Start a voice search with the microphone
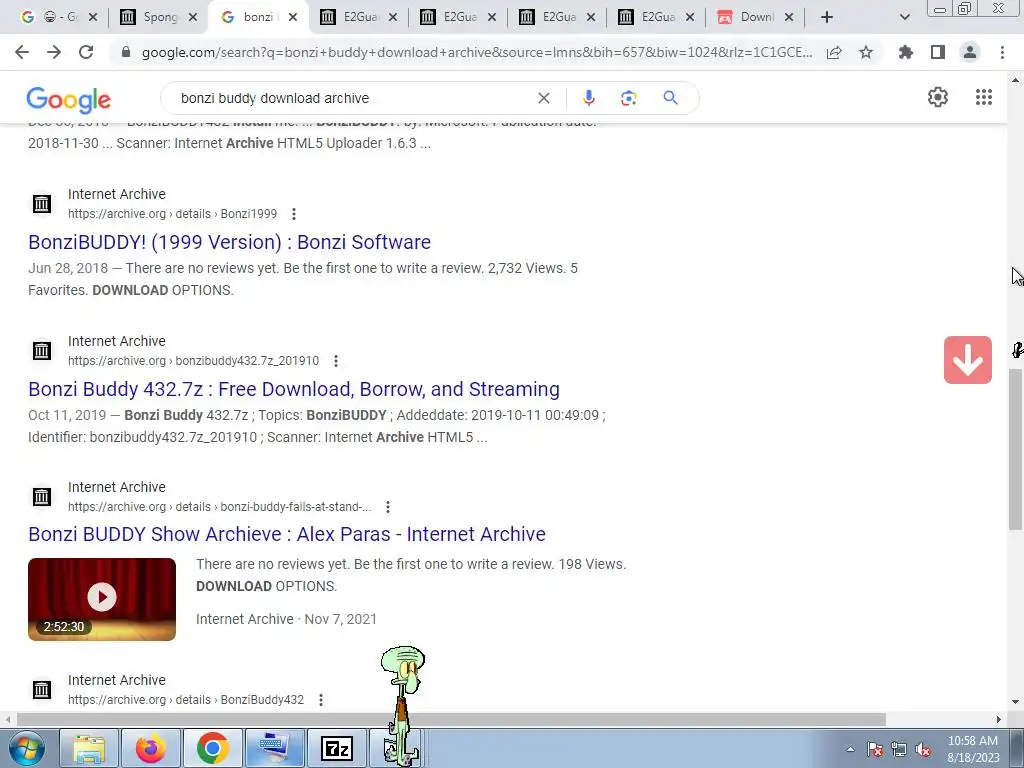This screenshot has height=768, width=1024. tap(588, 98)
